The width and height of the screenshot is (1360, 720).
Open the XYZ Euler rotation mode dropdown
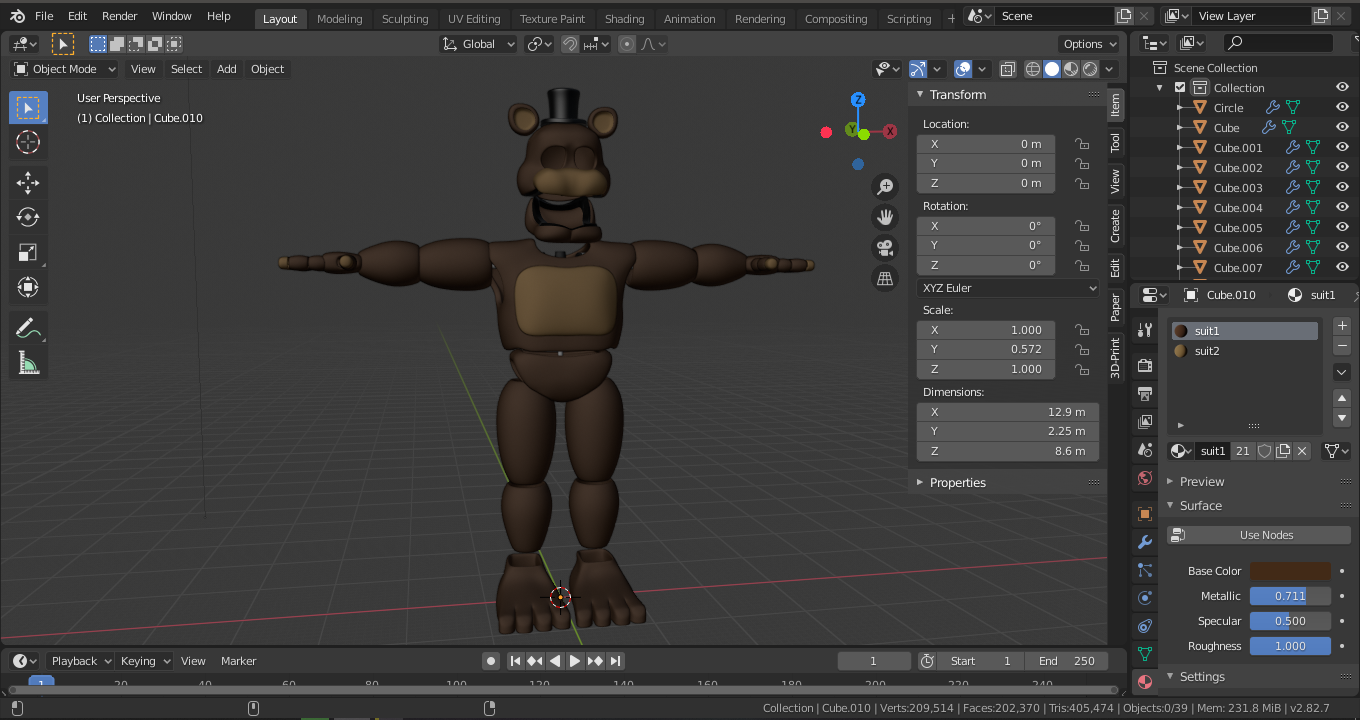(1008, 288)
